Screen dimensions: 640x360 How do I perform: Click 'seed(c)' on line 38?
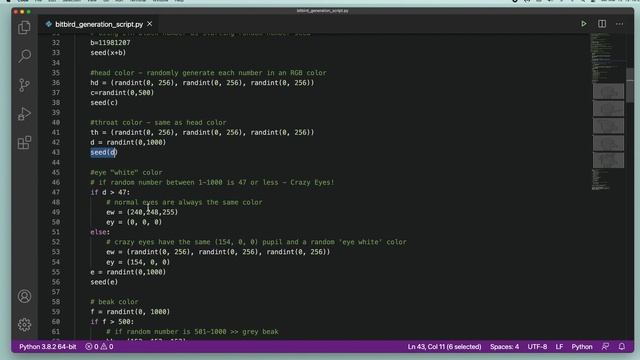pyautogui.click(x=104, y=102)
